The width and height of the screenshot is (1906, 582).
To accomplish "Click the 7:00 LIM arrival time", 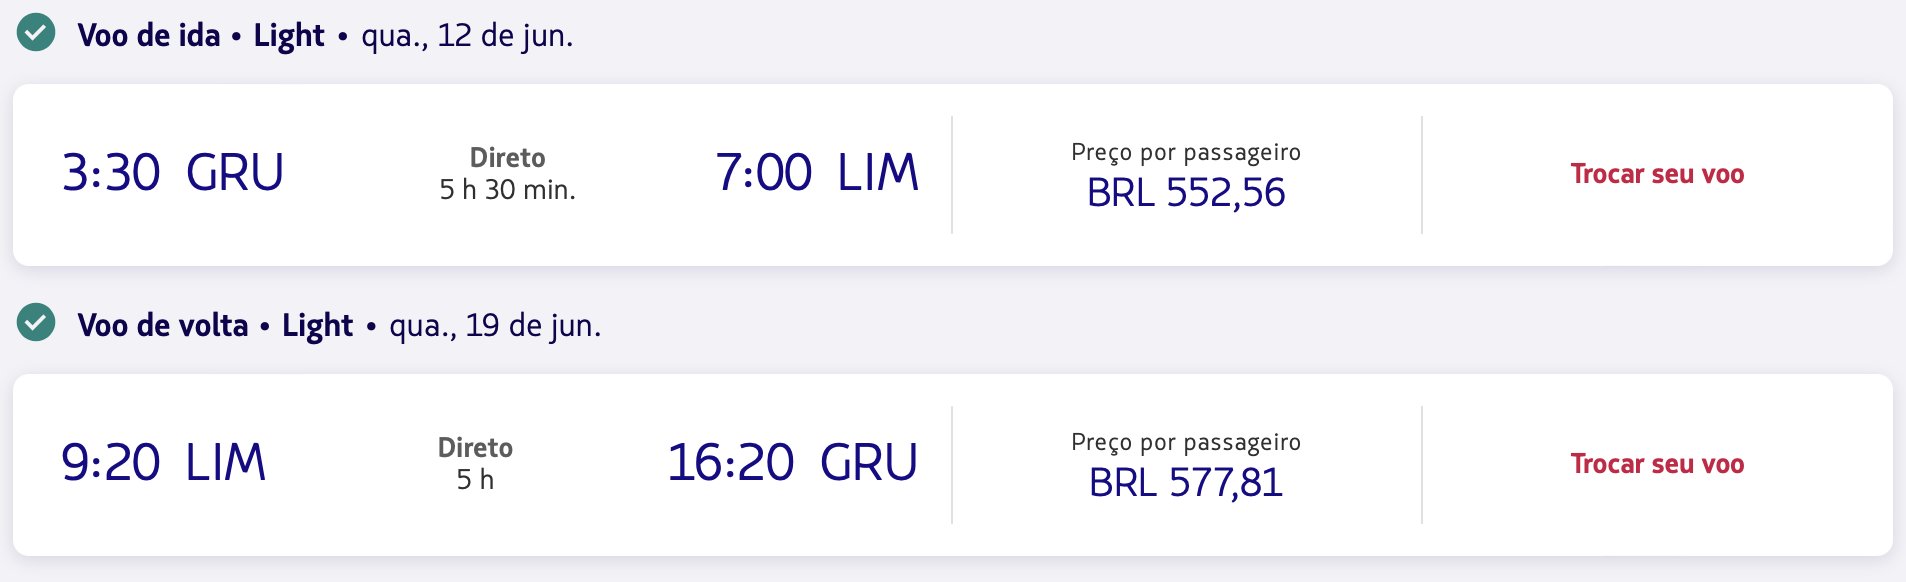I will (x=817, y=172).
